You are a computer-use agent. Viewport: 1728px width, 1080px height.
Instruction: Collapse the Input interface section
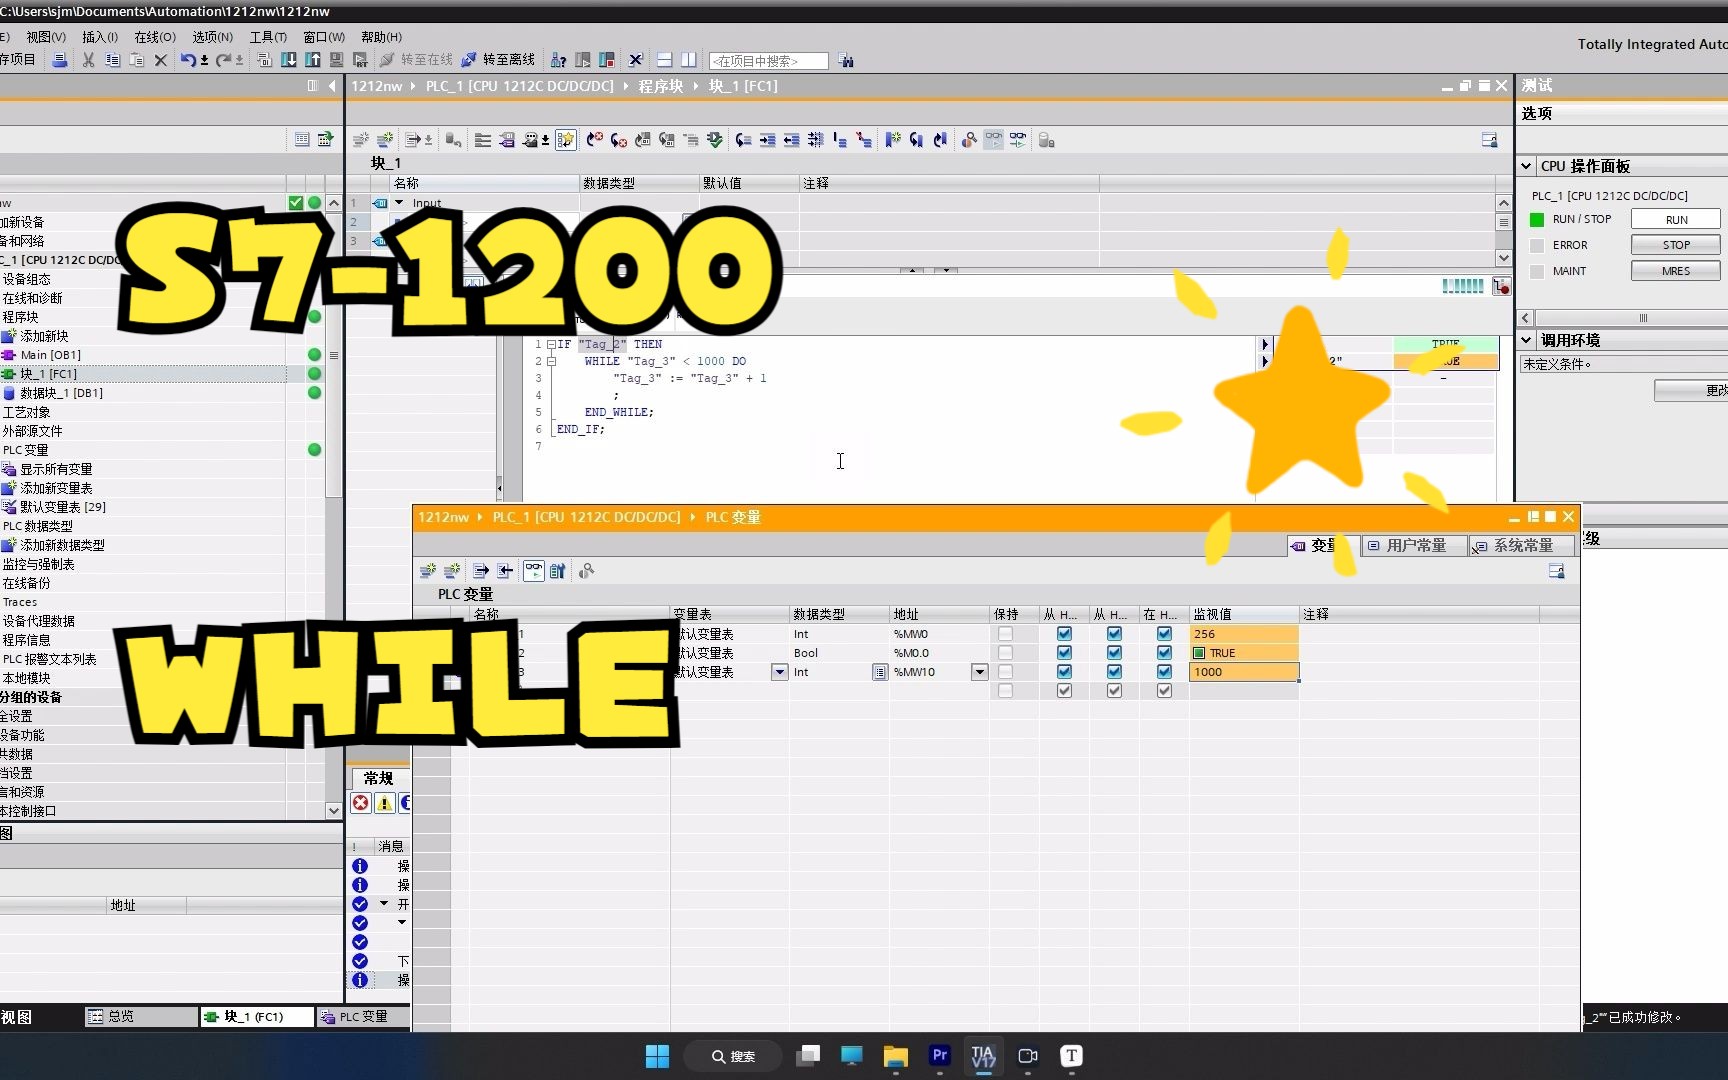(399, 202)
